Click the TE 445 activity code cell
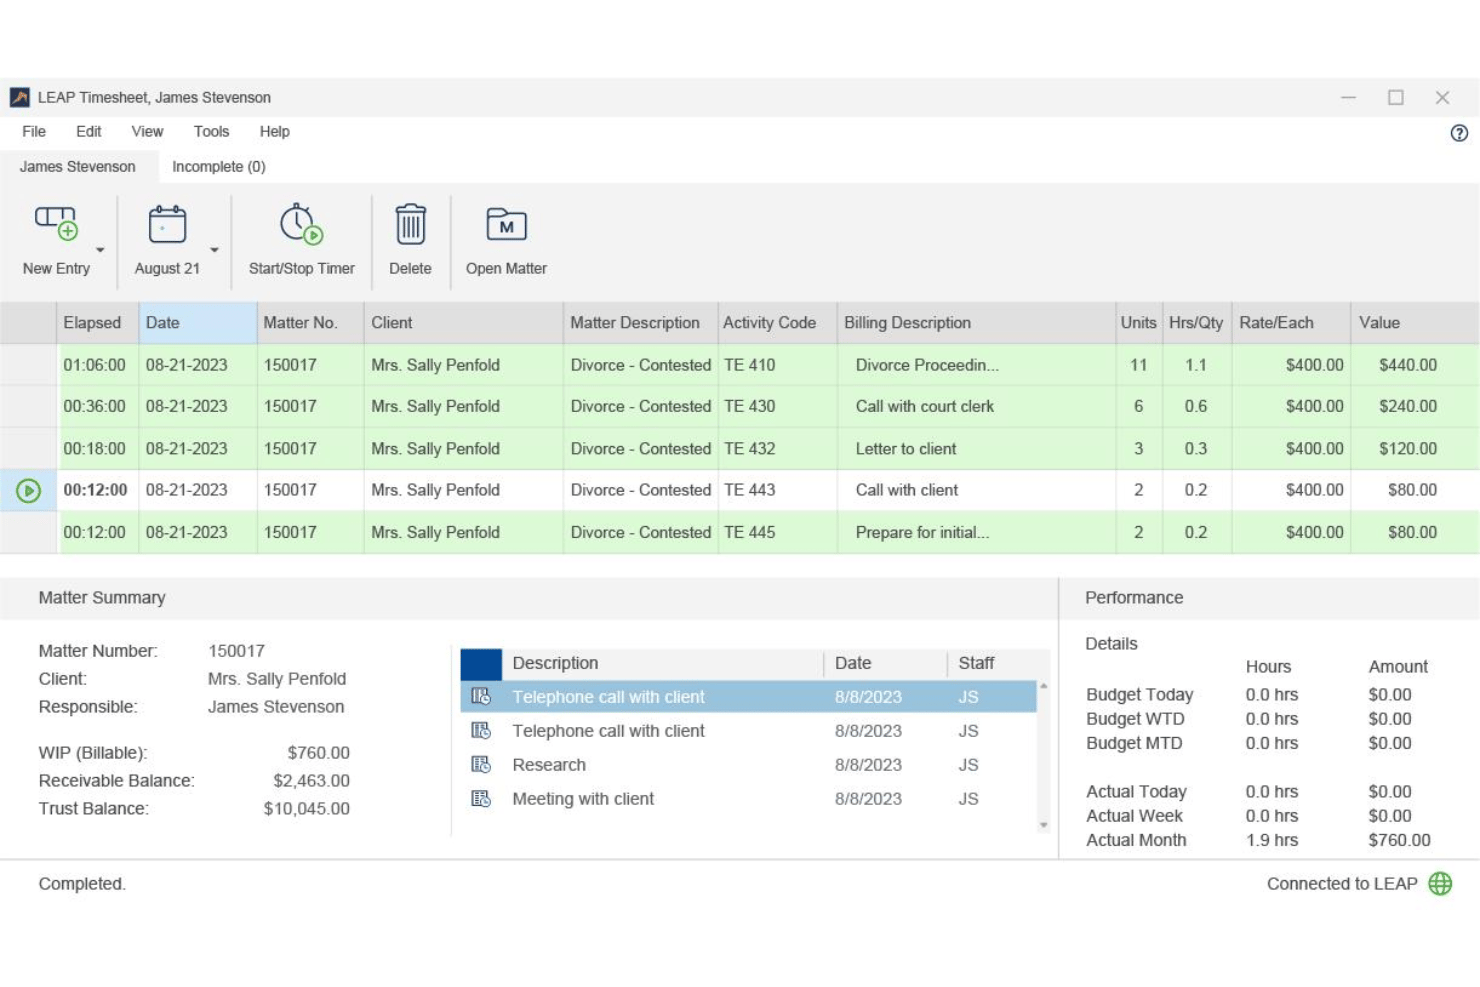The image size is (1480, 987). (777, 533)
